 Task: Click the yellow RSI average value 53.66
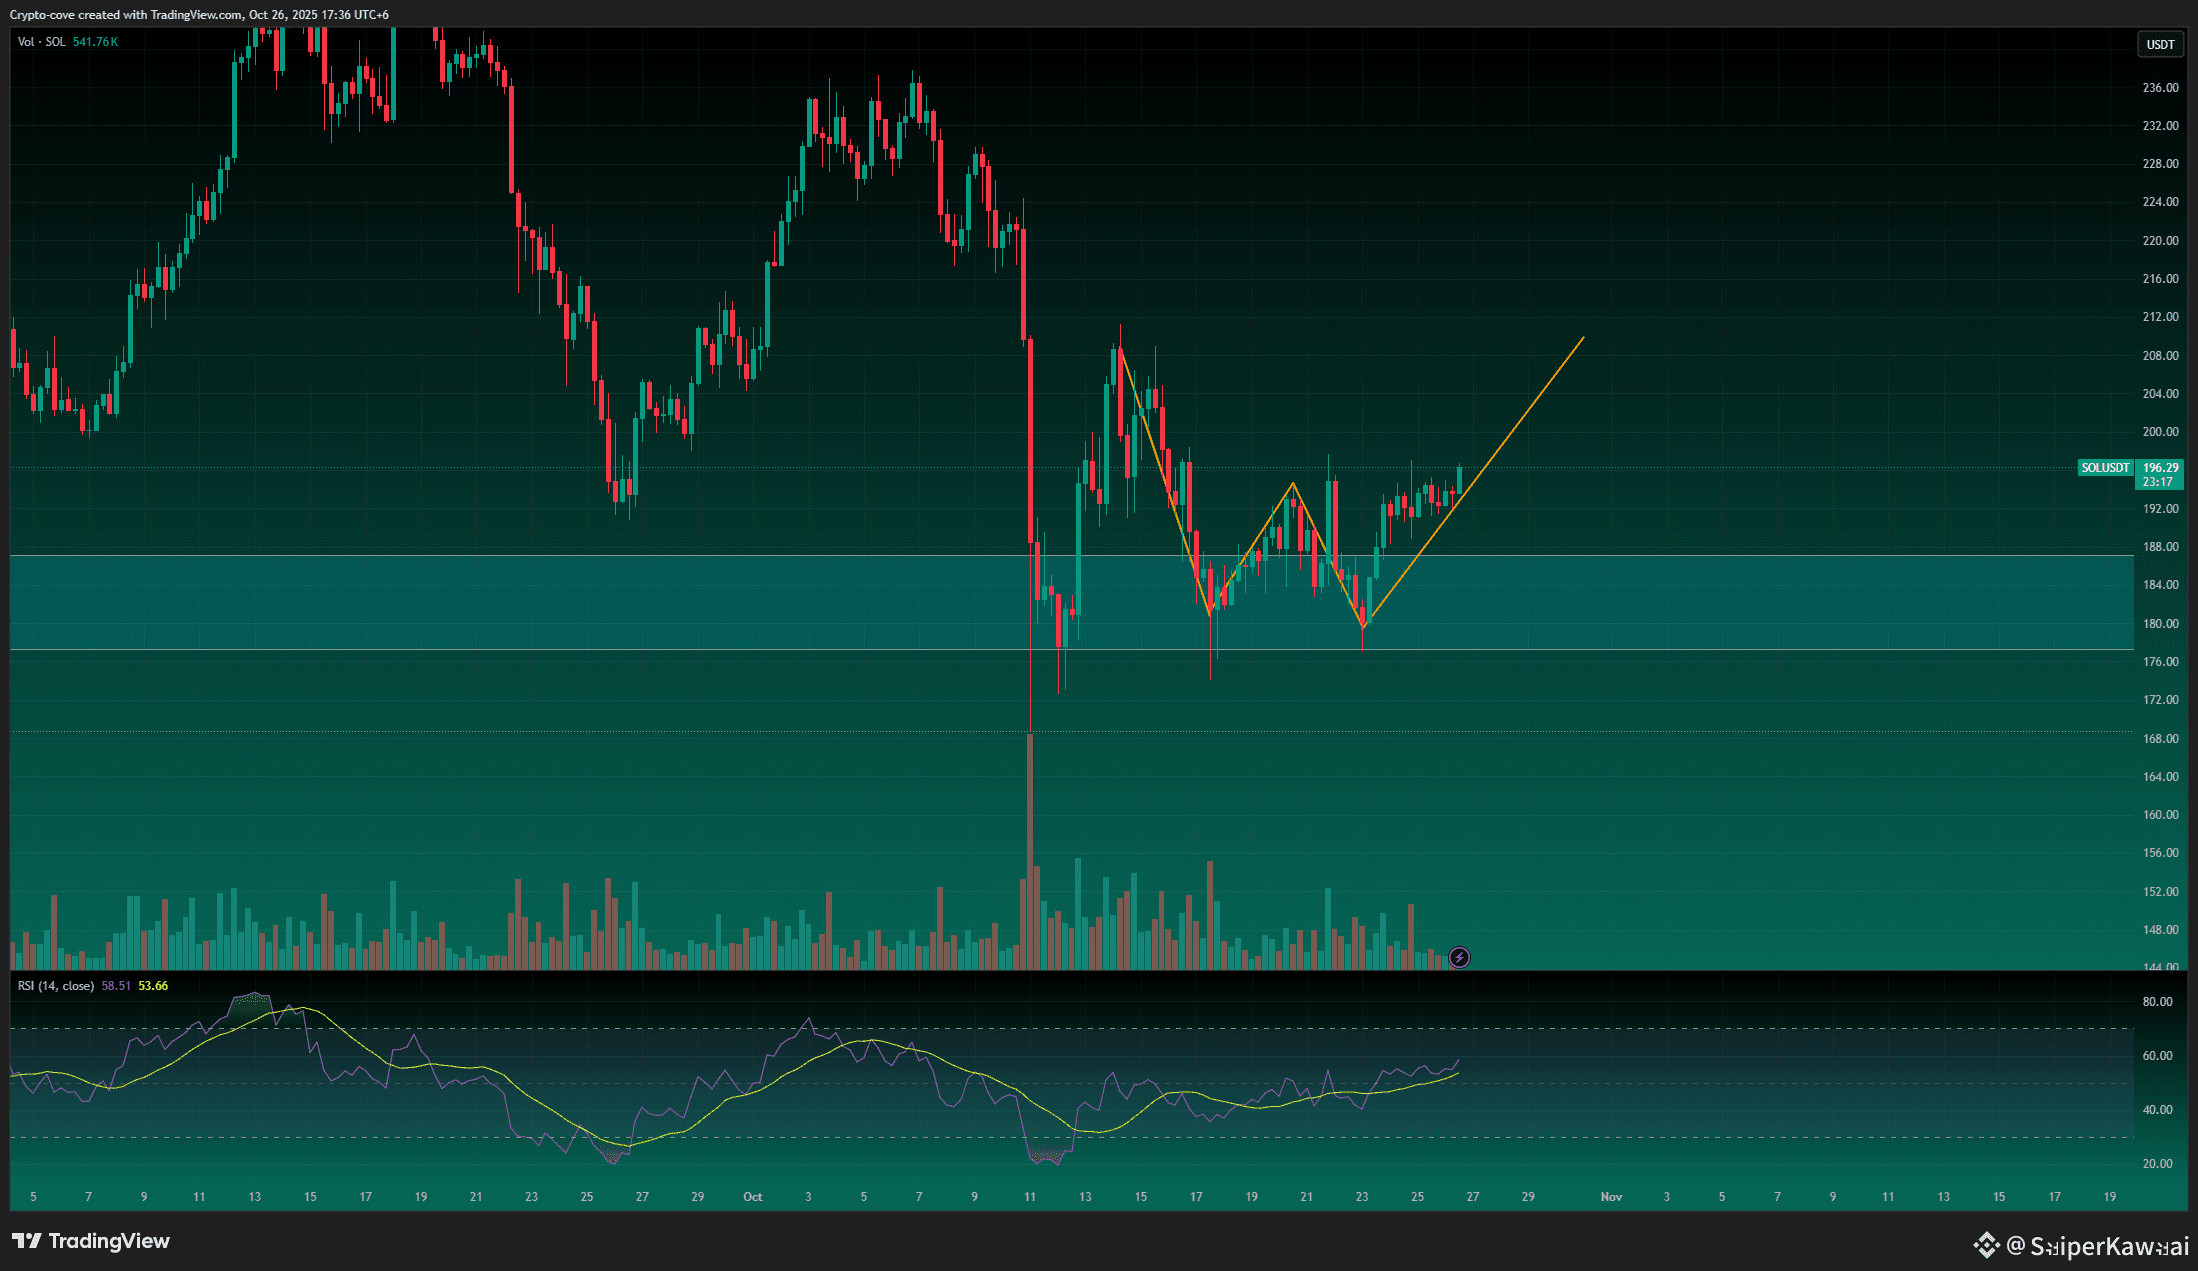coord(153,986)
